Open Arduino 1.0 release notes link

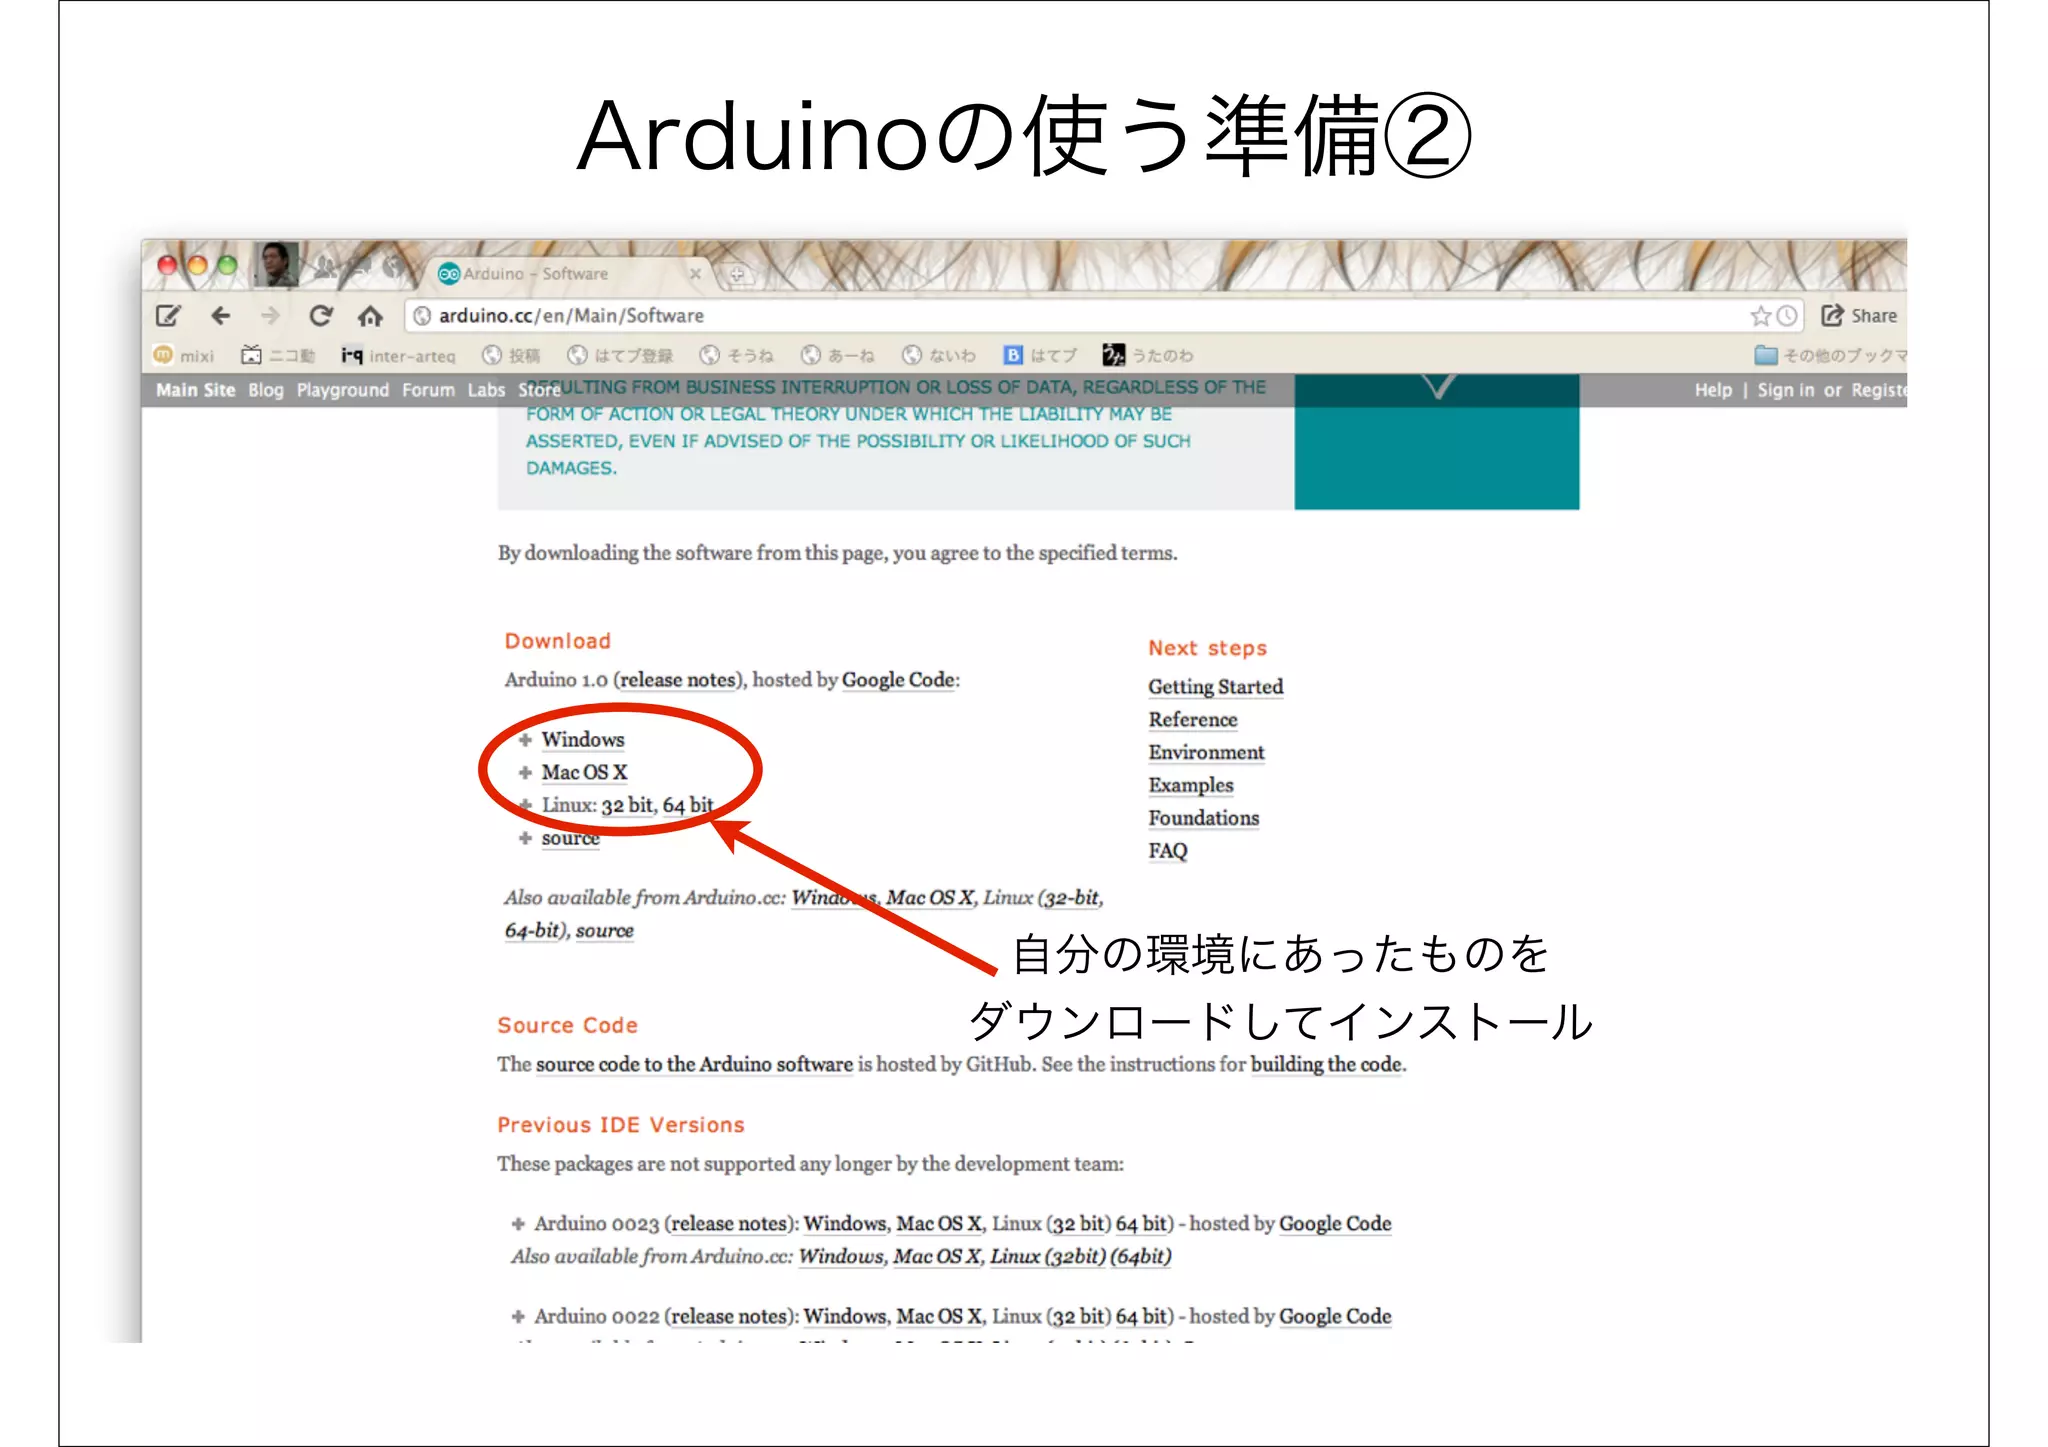(x=677, y=680)
